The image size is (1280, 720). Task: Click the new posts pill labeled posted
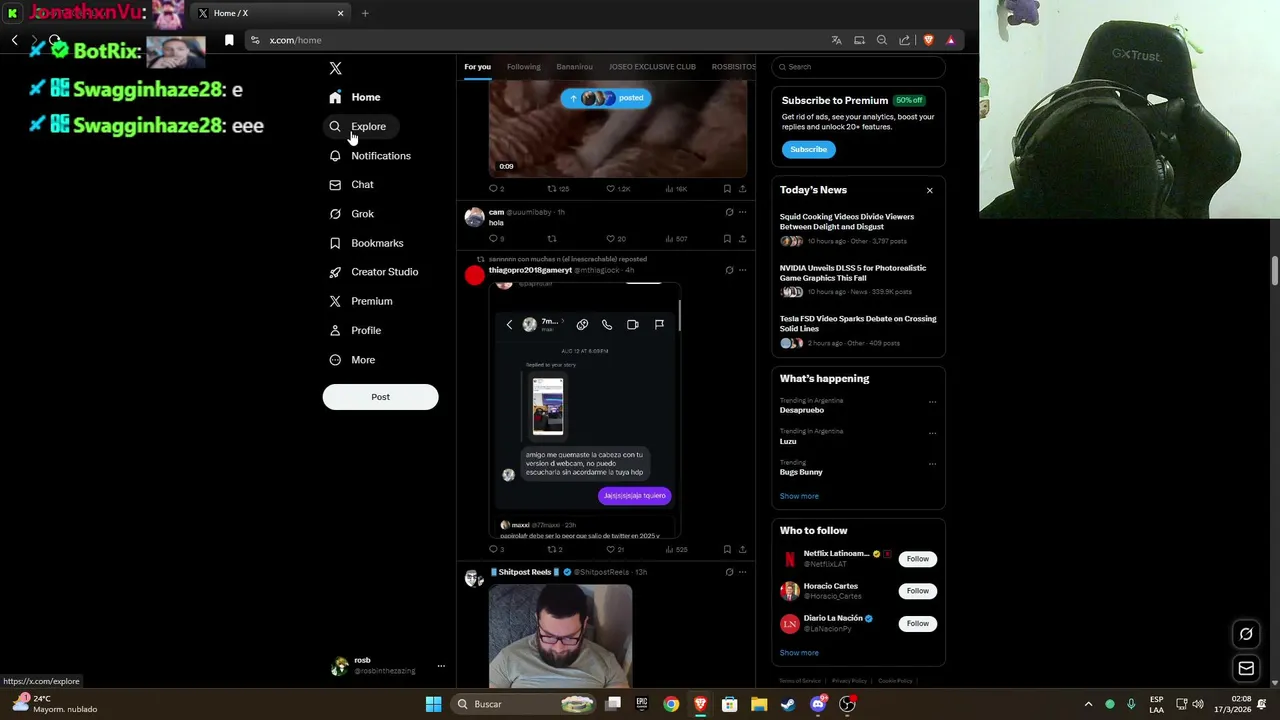(x=606, y=98)
